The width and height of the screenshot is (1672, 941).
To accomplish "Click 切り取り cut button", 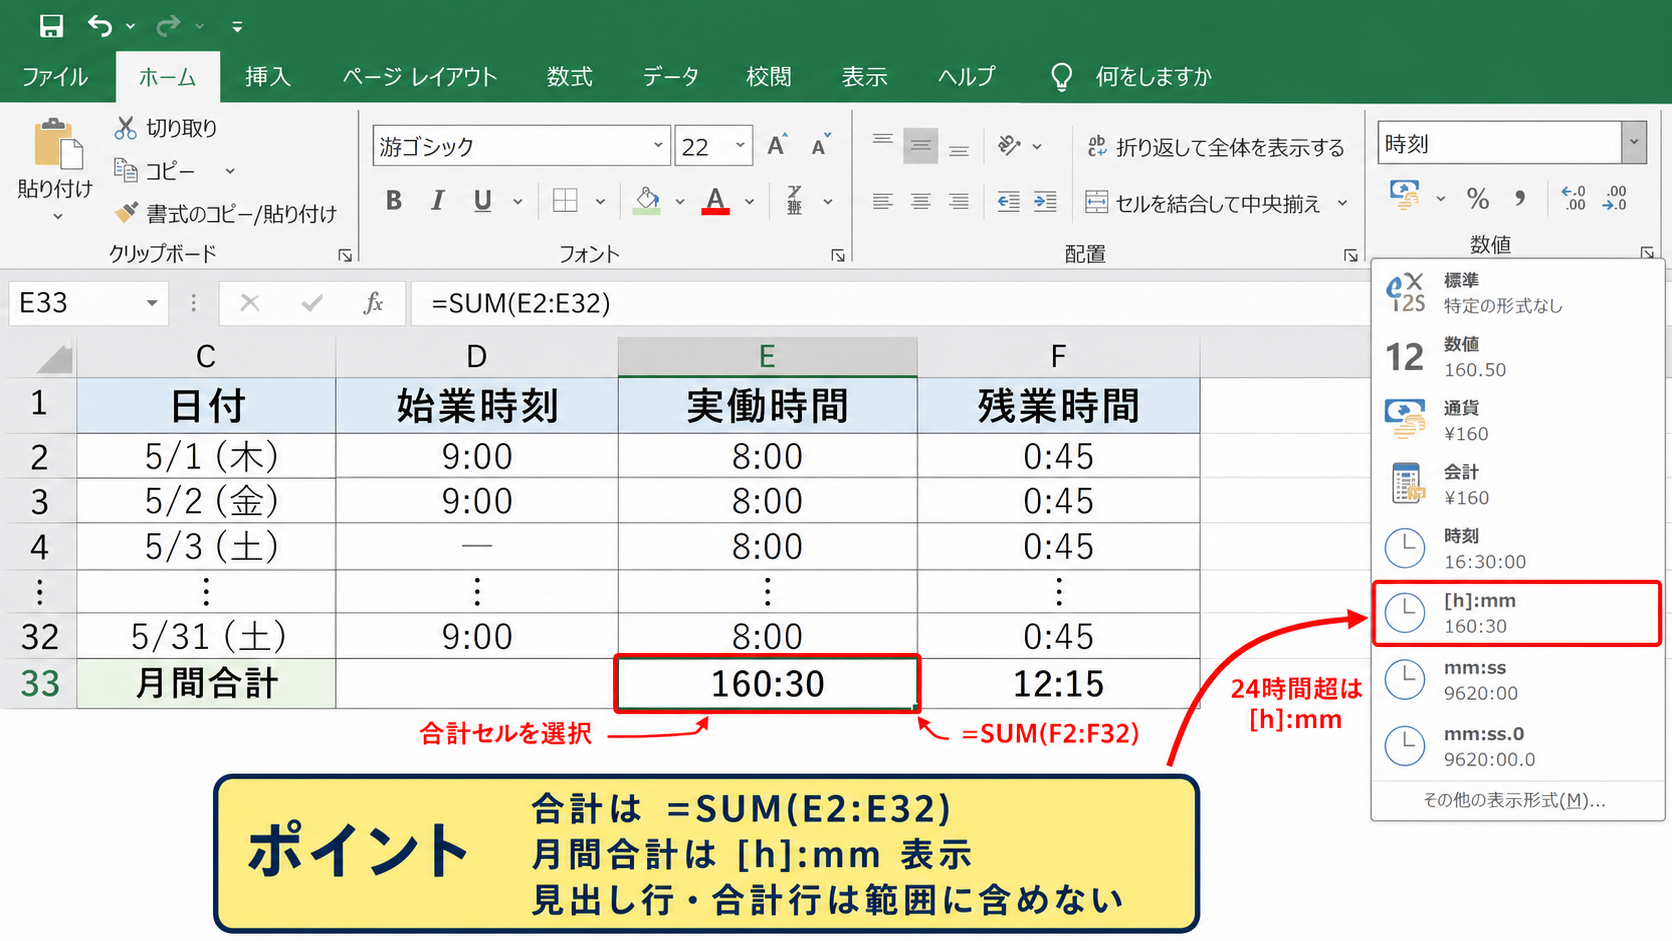I will (166, 128).
